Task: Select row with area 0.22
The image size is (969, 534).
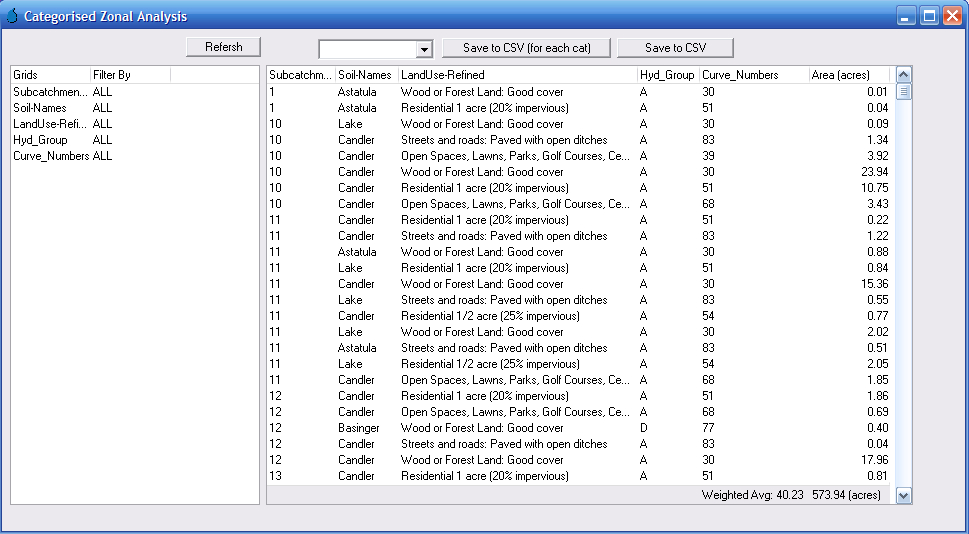Action: pyautogui.click(x=579, y=219)
